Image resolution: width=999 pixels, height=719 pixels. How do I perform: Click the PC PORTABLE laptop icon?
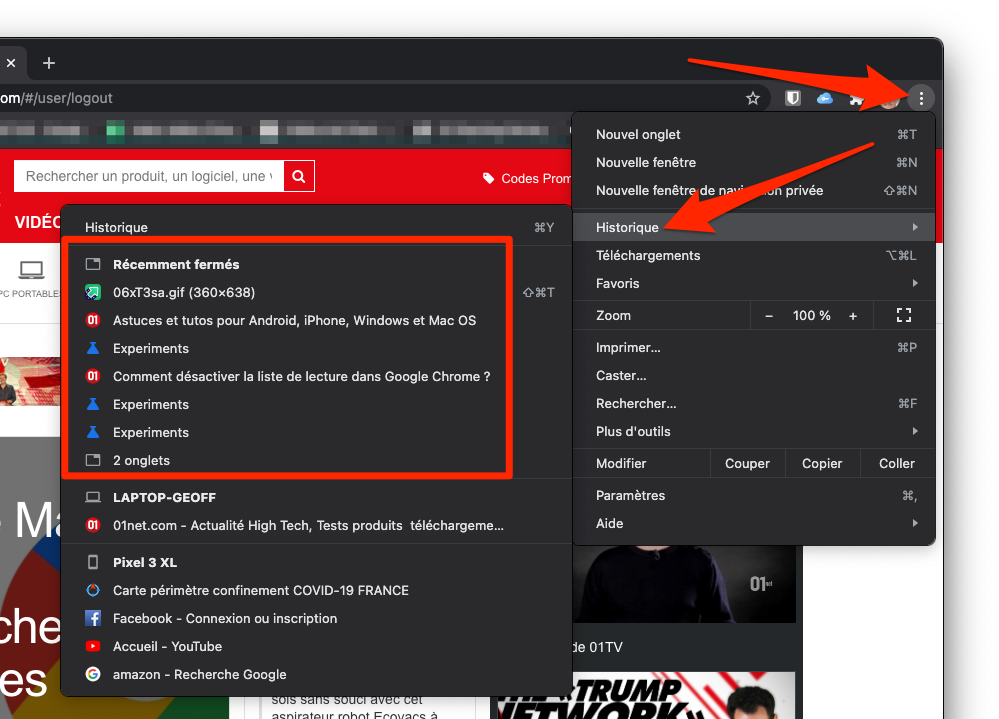pyautogui.click(x=31, y=270)
